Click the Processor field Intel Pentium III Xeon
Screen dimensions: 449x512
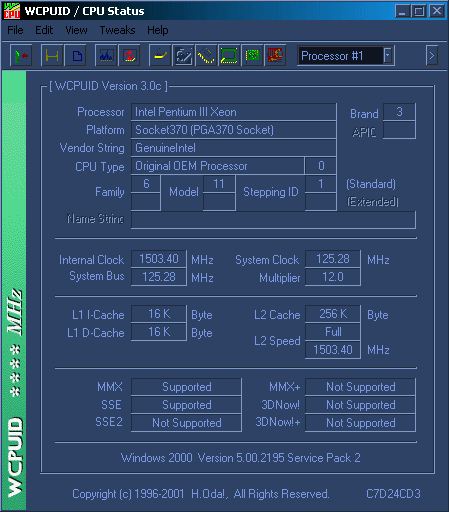233,112
